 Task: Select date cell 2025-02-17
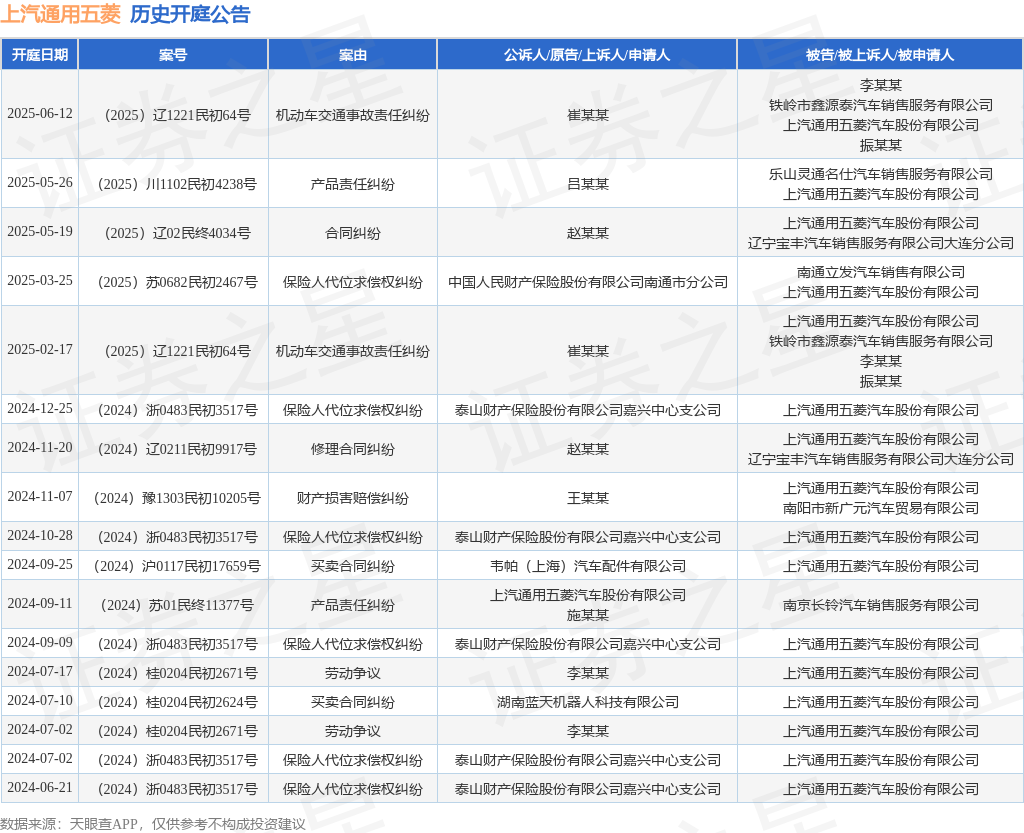pyautogui.click(x=40, y=350)
